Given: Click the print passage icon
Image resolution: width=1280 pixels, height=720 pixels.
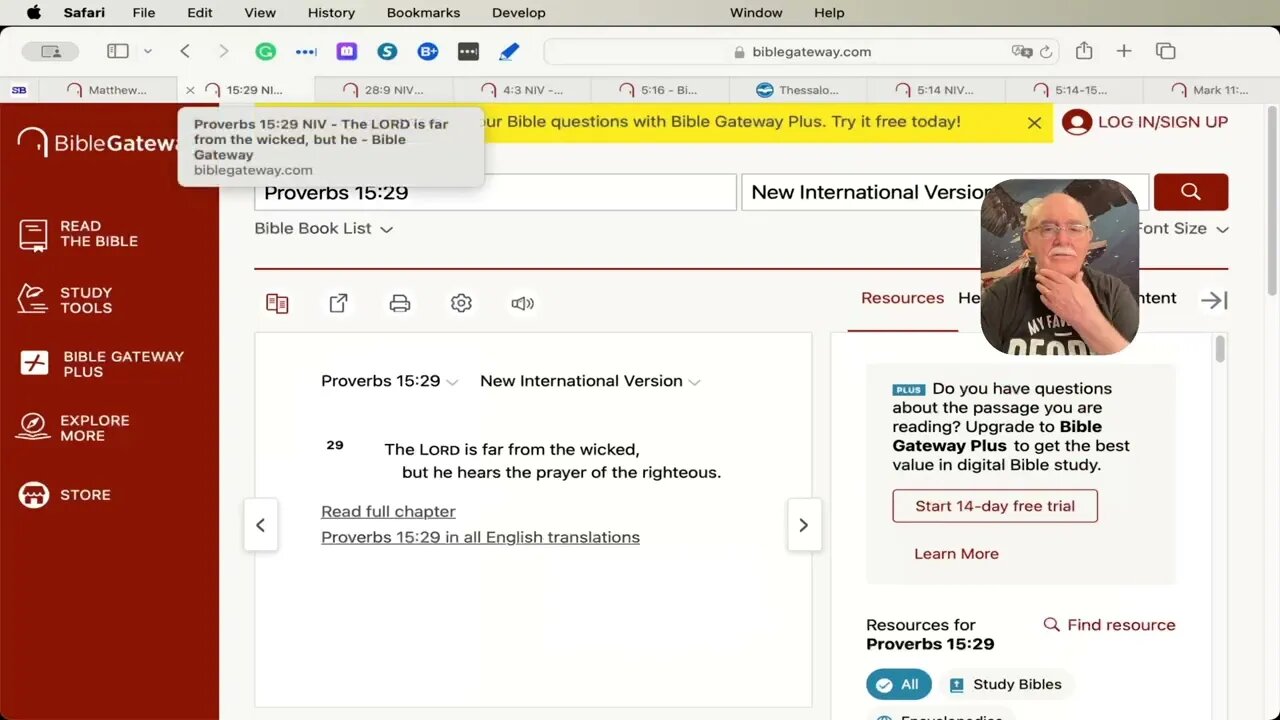Looking at the screenshot, I should 400,303.
